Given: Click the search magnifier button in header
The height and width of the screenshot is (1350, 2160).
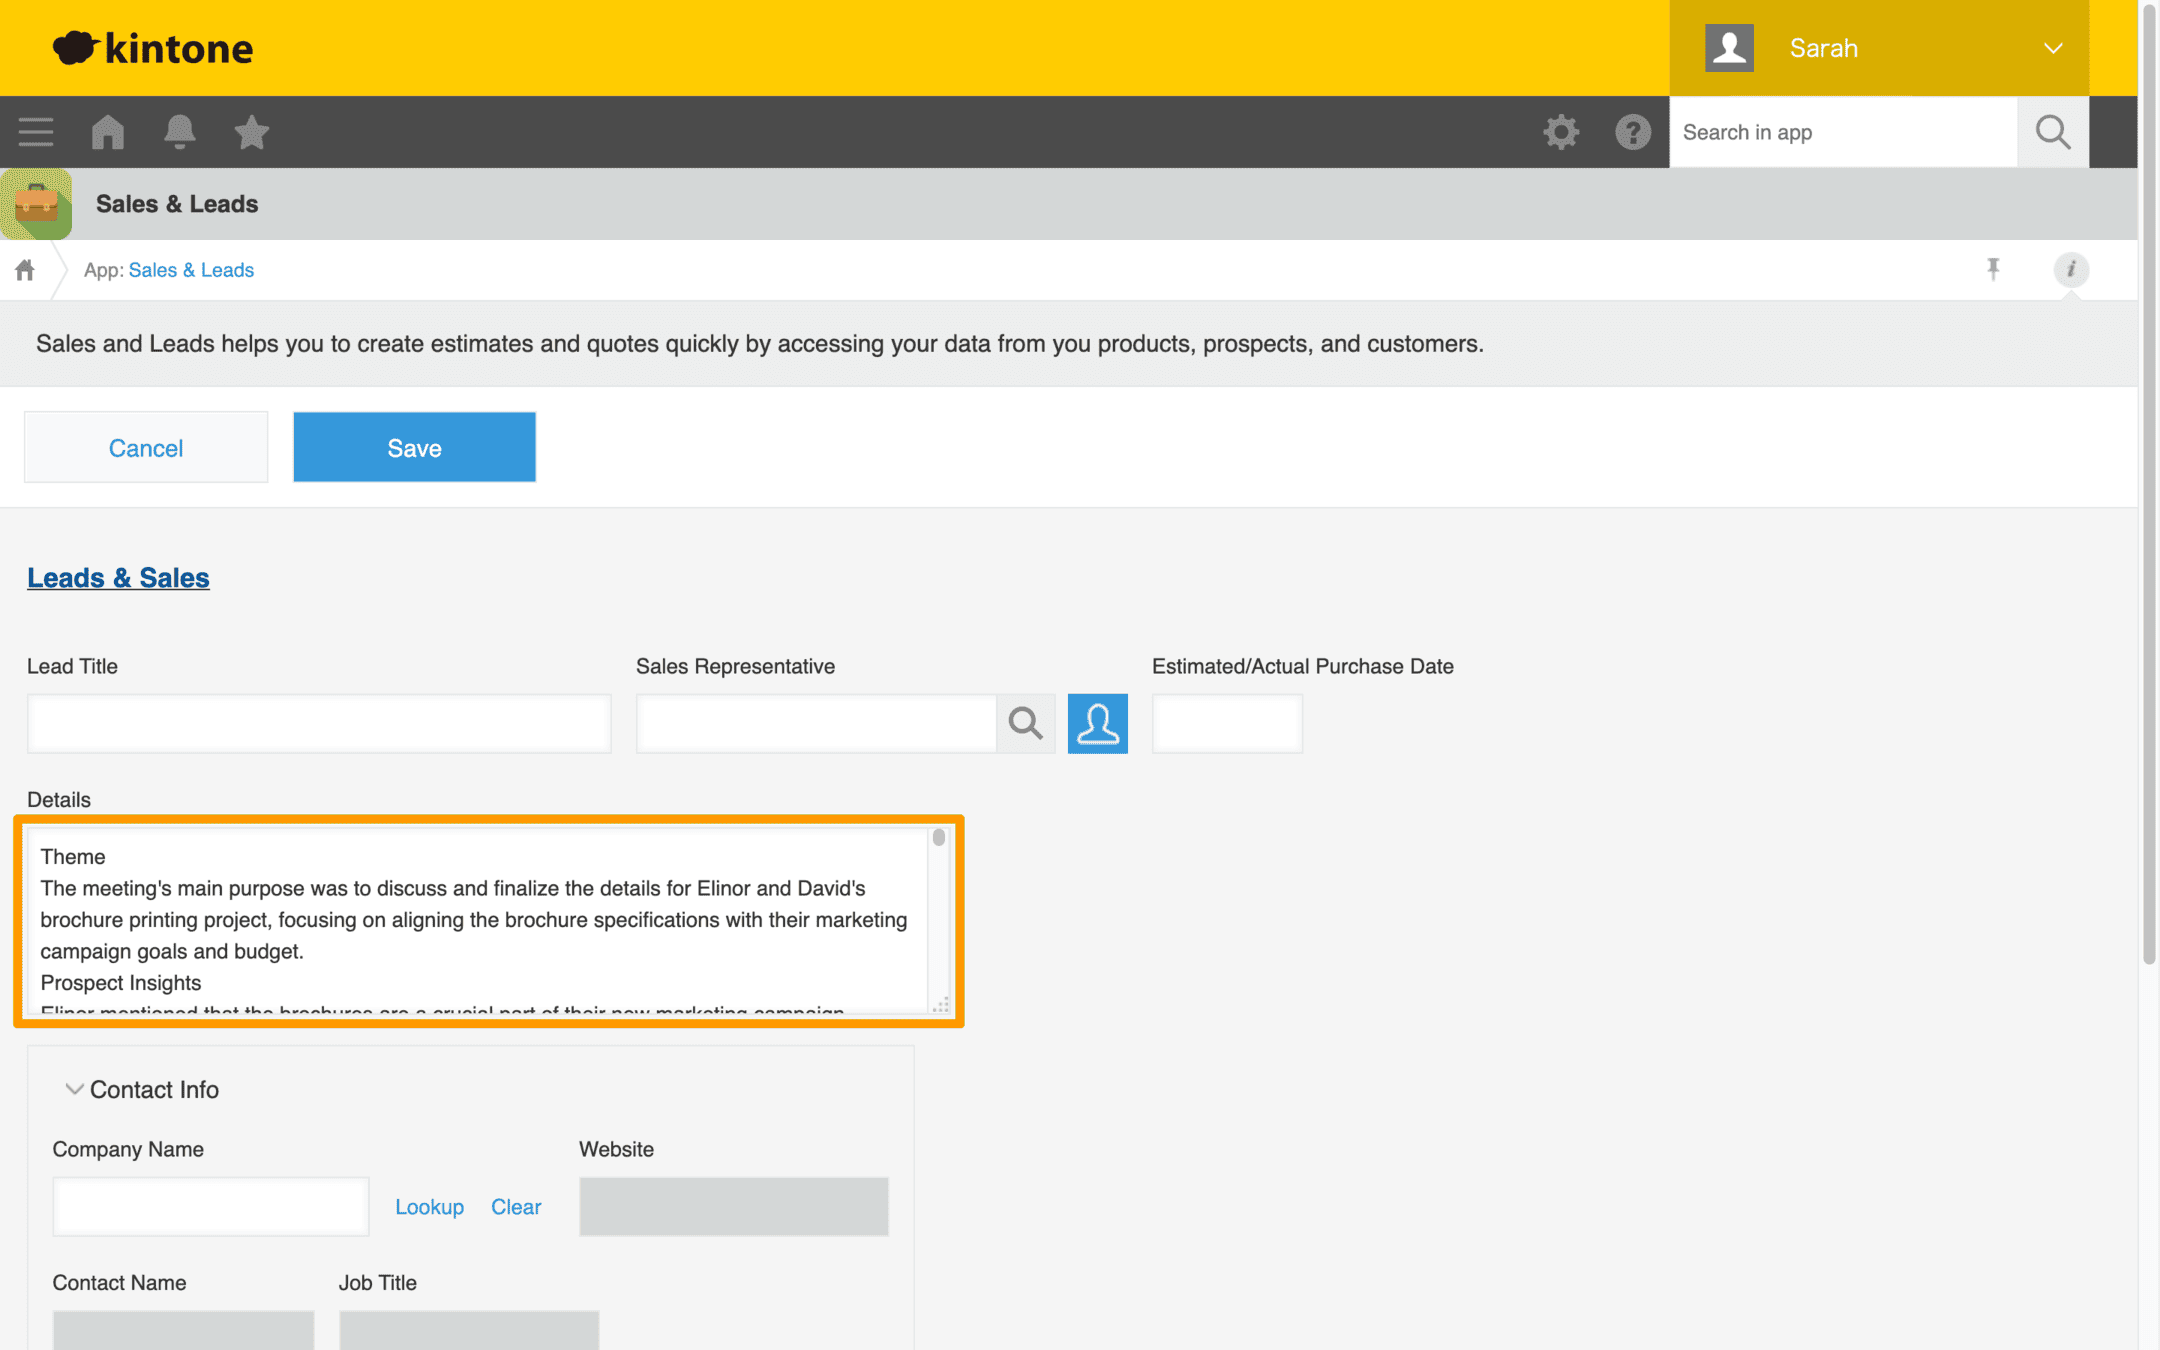Looking at the screenshot, I should click(2053, 132).
